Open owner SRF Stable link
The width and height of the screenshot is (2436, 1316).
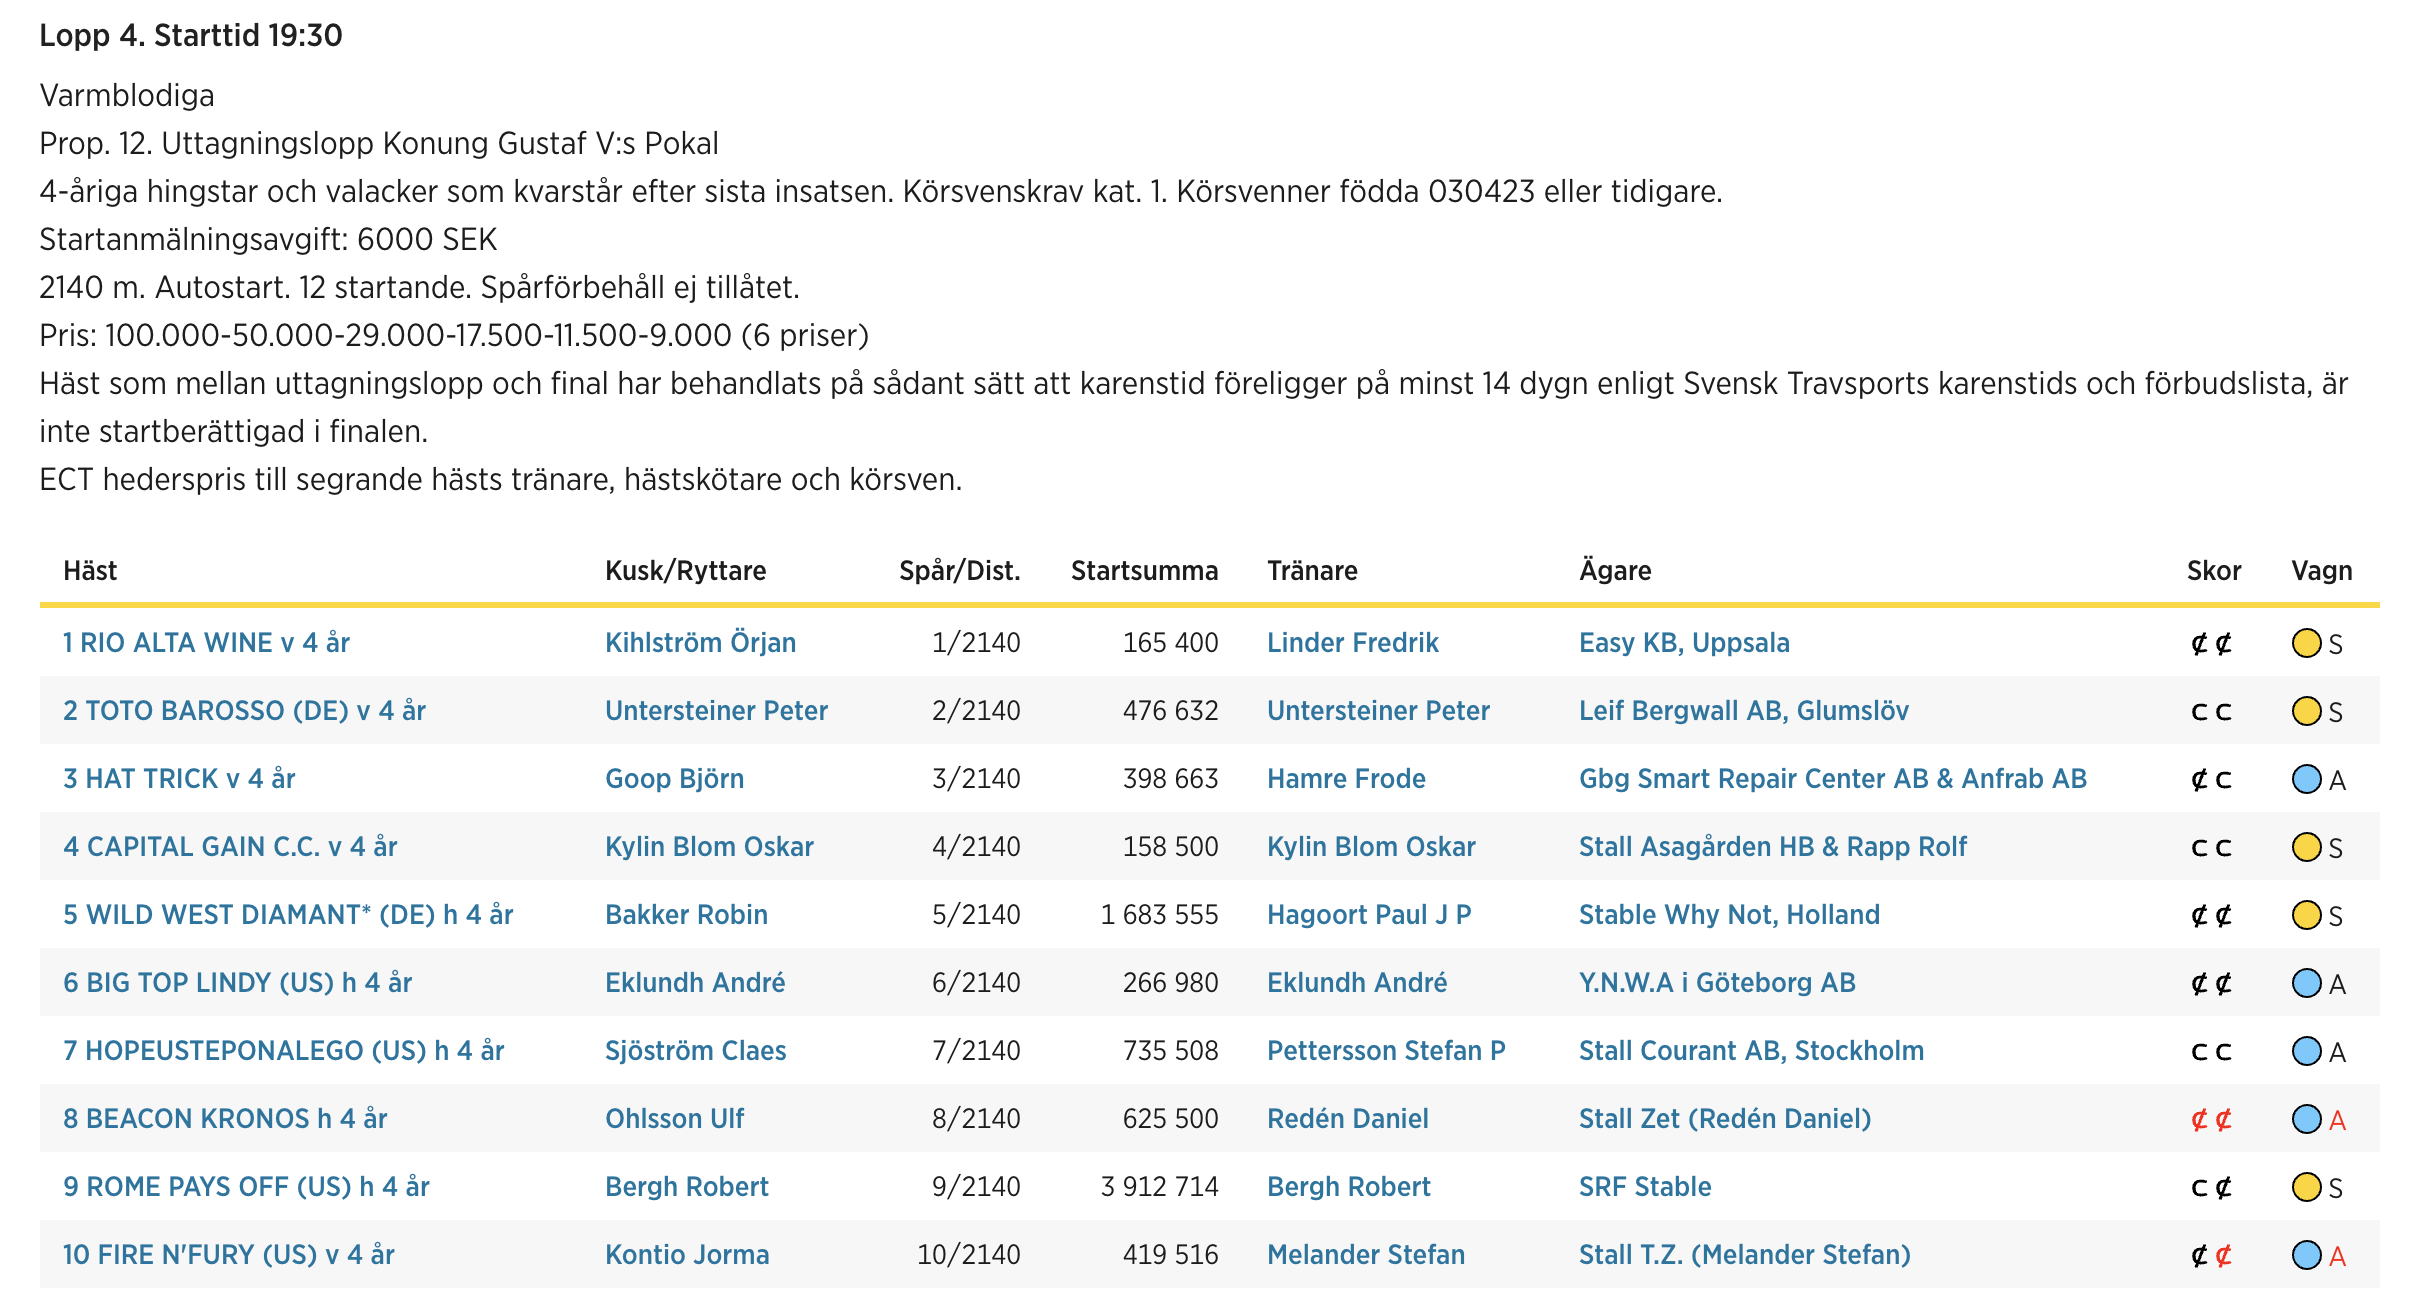click(1645, 1187)
